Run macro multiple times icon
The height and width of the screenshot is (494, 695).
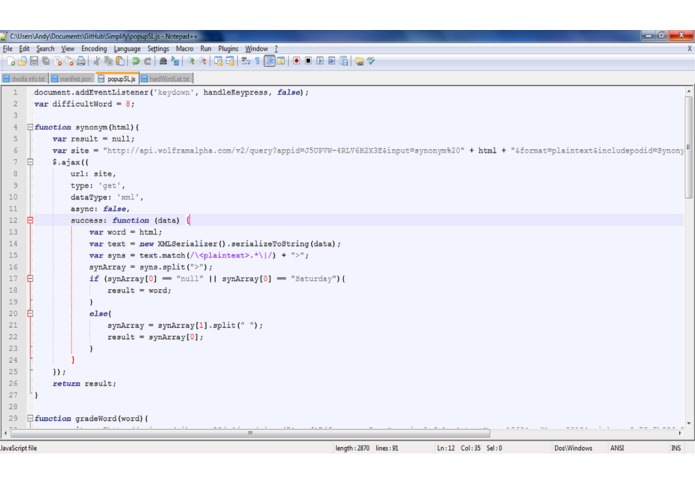(332, 61)
